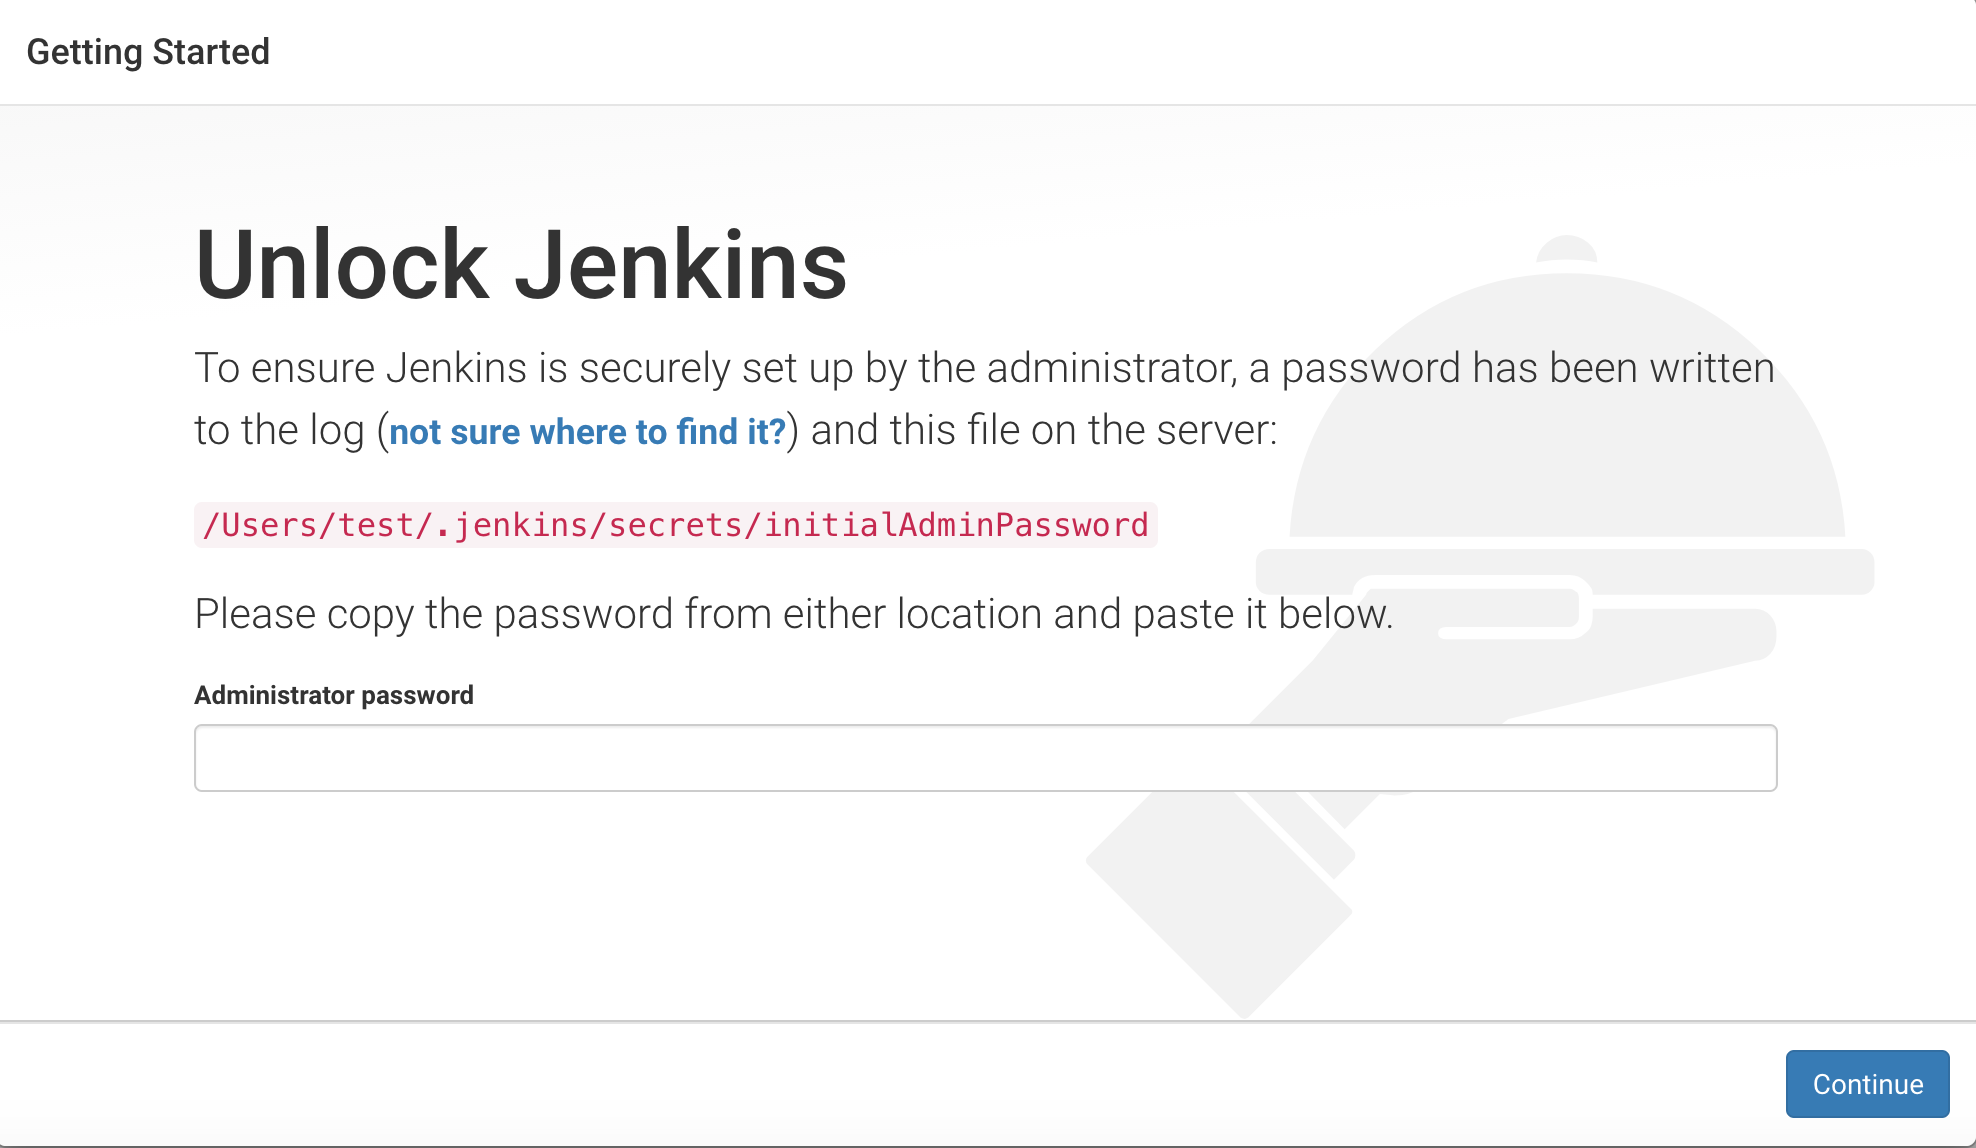
Task: Click the 'Unlock Jenkins' page heading
Action: [x=521, y=264]
